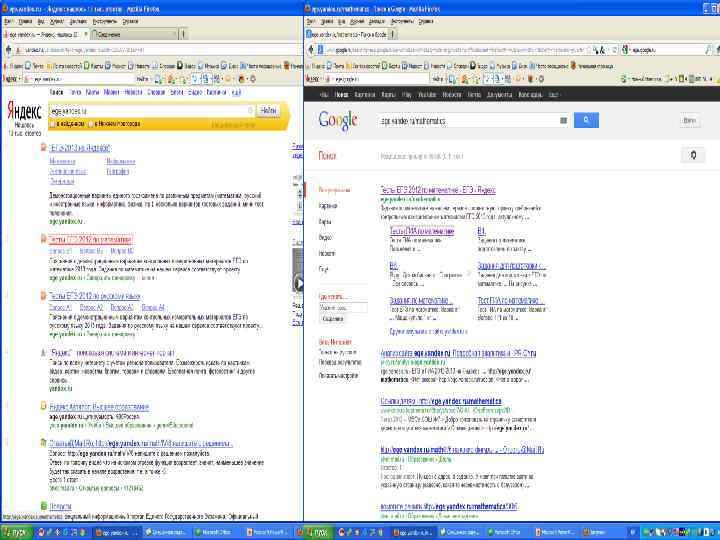Viewport: 720px width, 540px height.
Task: Filter Google results by Новости in sidebar
Action: click(327, 253)
